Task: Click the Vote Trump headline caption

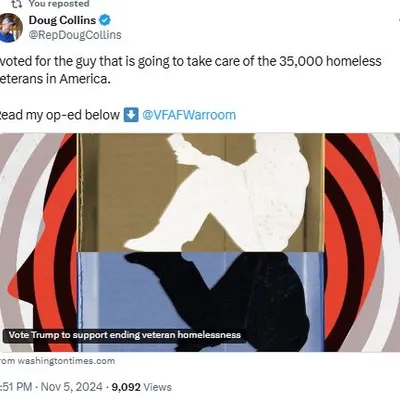Action: click(x=125, y=335)
